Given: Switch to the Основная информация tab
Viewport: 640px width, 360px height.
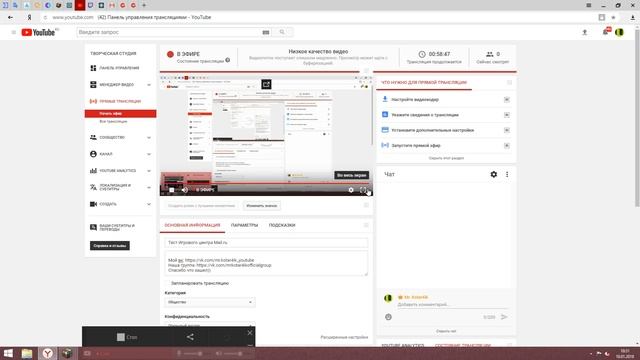Looking at the screenshot, I should click(192, 225).
